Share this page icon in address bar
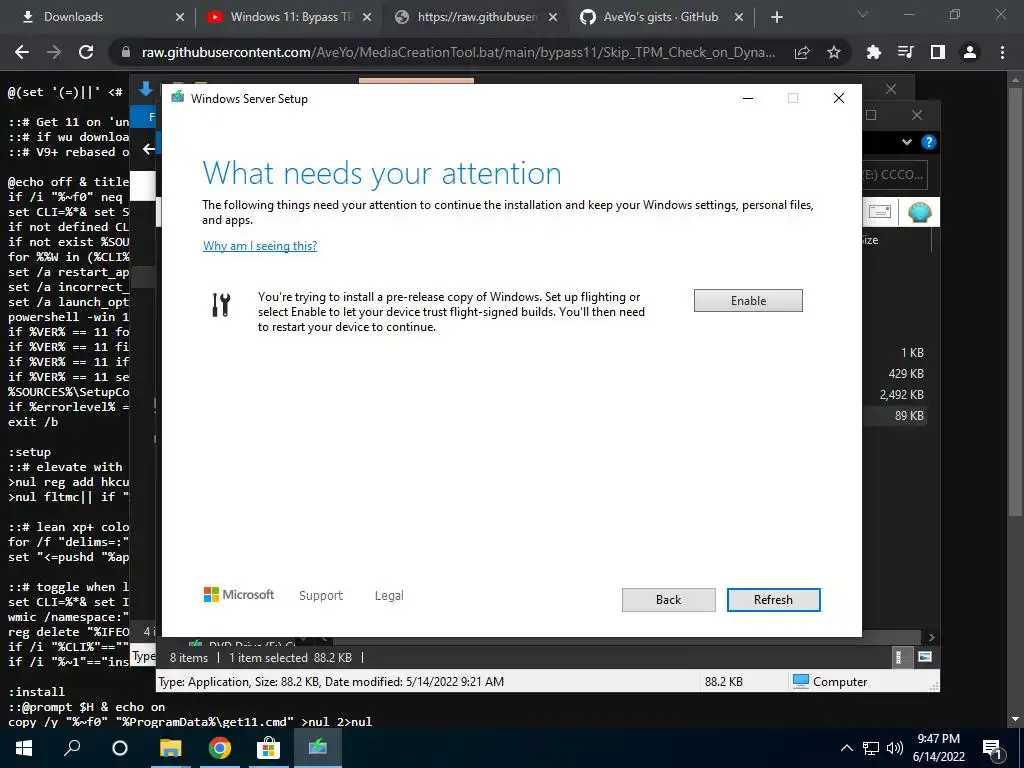Screen dimensions: 1024x768 tap(802, 52)
